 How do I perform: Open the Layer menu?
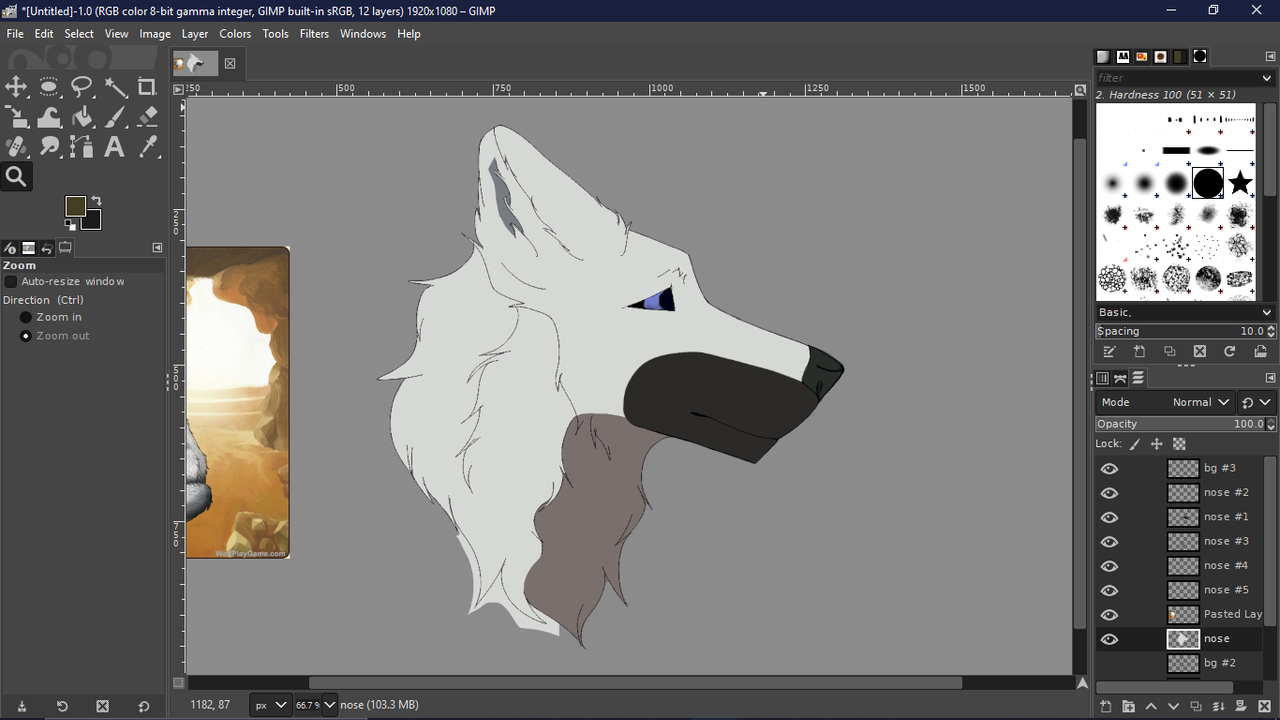195,33
